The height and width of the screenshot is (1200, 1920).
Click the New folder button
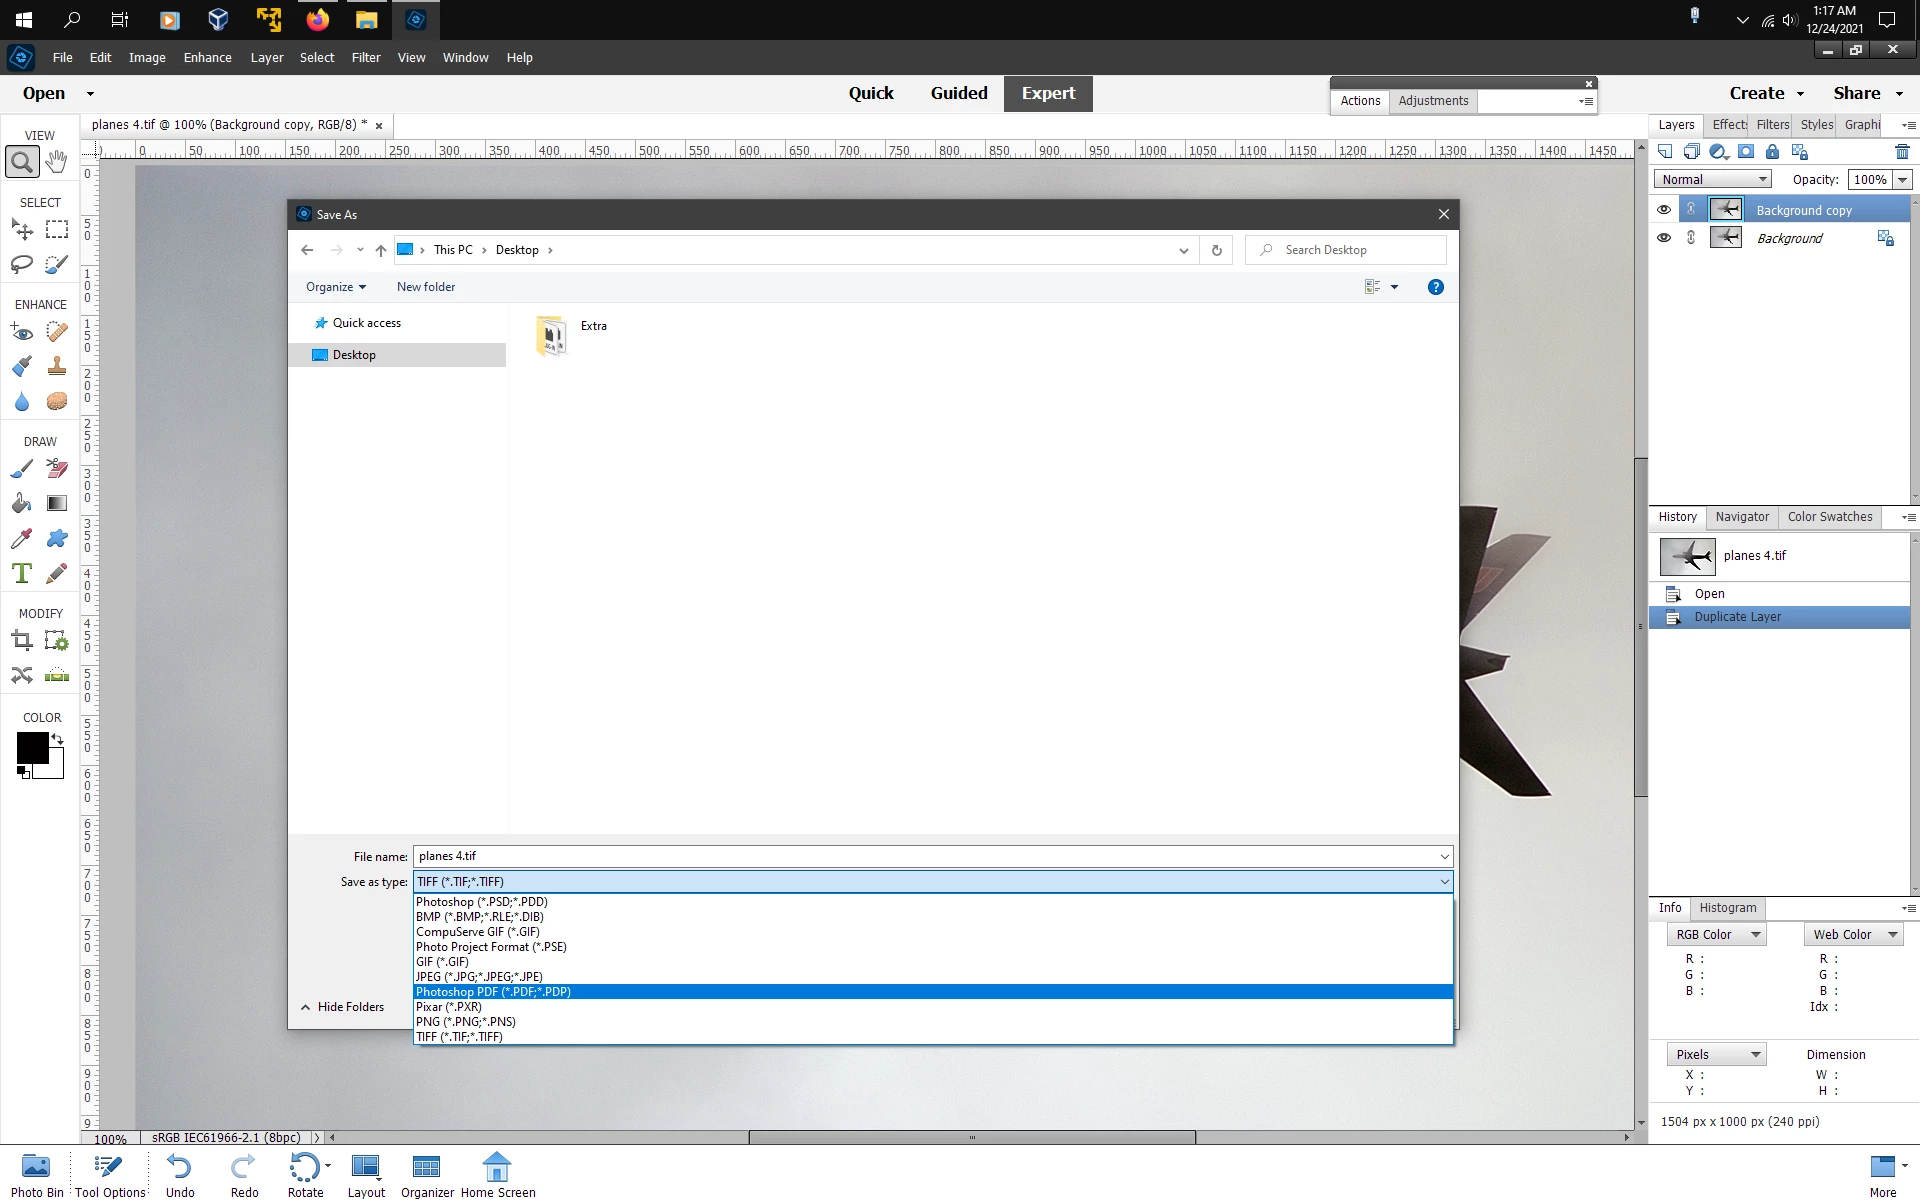coord(426,287)
